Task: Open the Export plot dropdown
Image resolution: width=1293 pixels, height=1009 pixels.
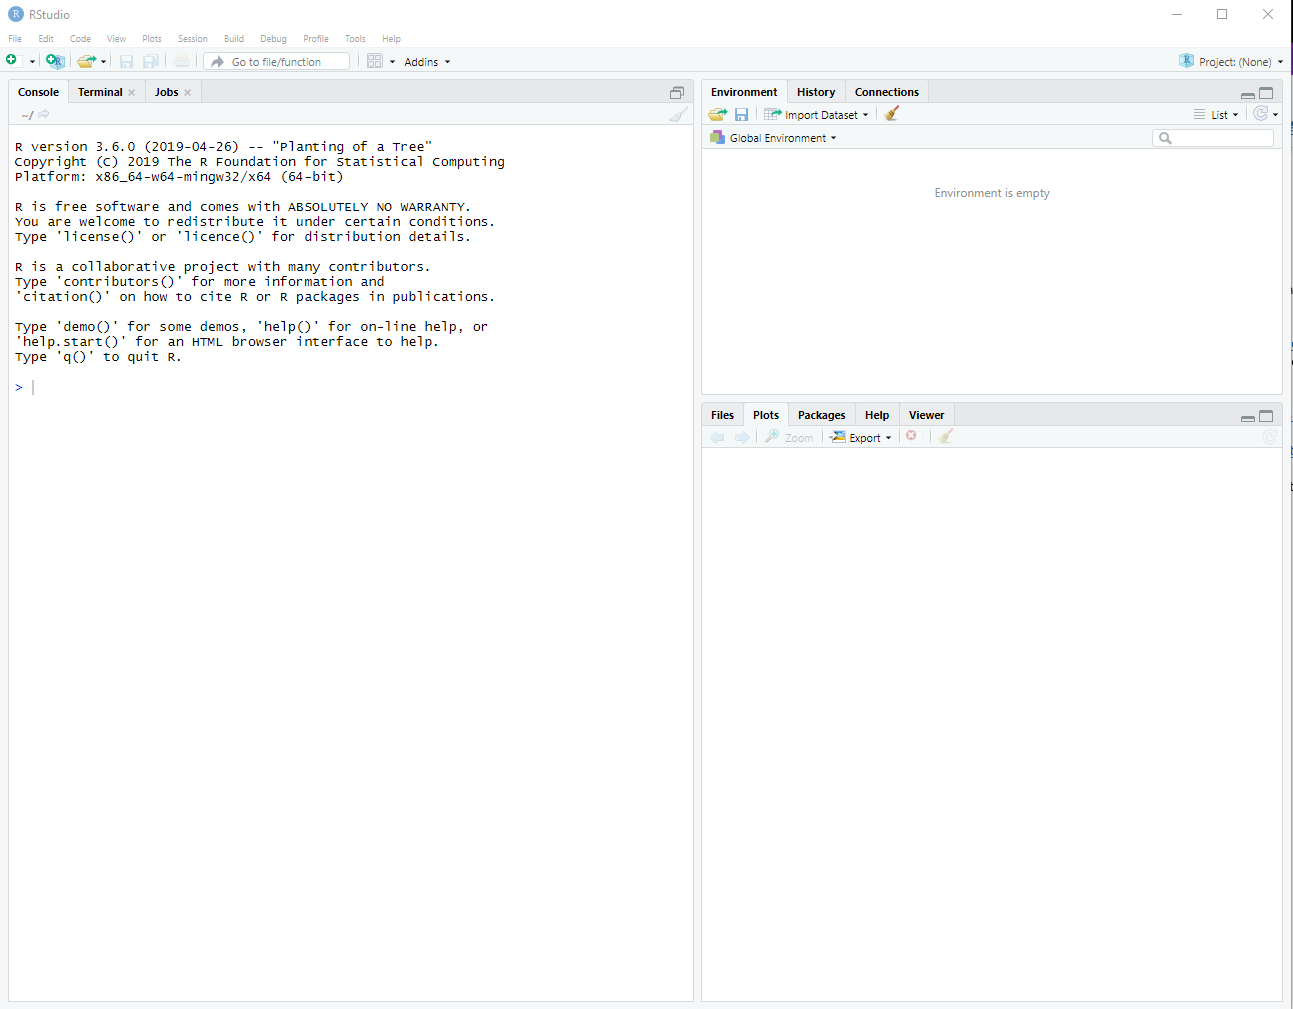Action: (x=861, y=437)
